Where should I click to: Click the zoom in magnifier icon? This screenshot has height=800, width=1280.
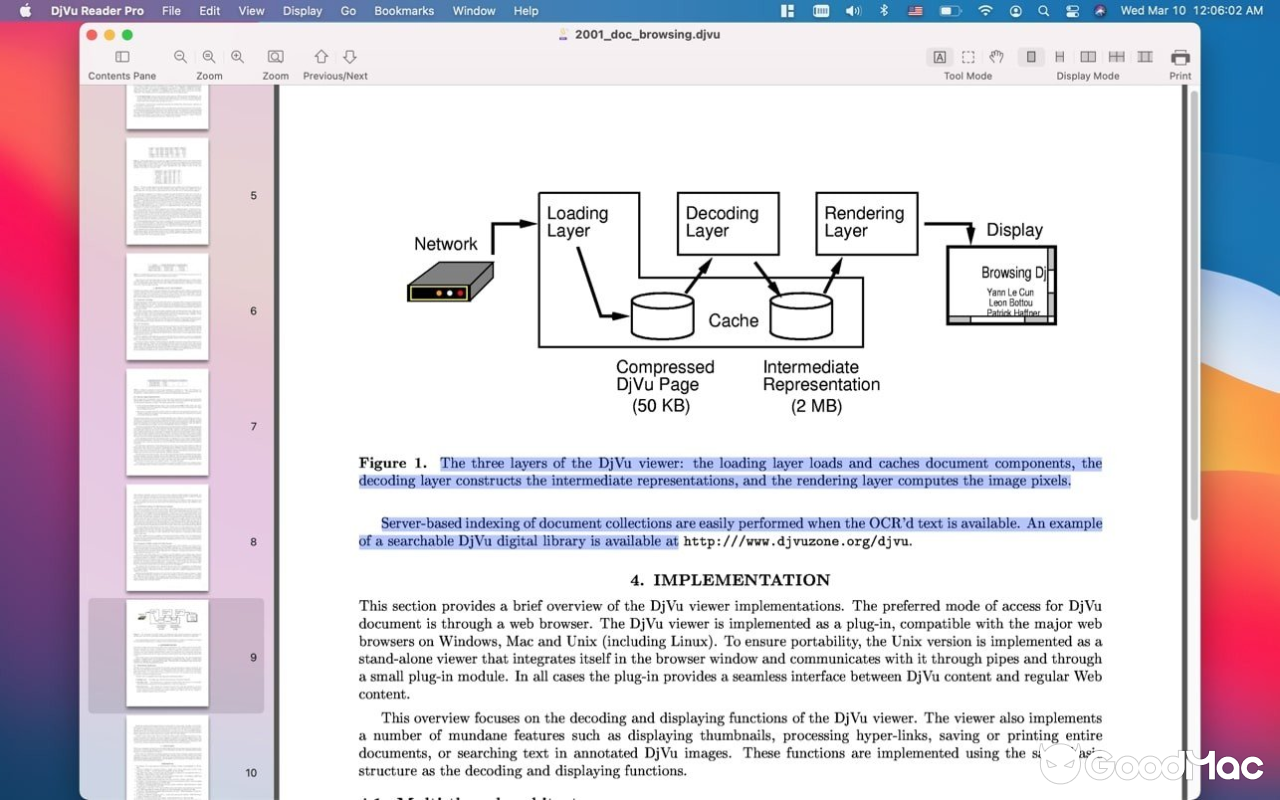tap(237, 57)
